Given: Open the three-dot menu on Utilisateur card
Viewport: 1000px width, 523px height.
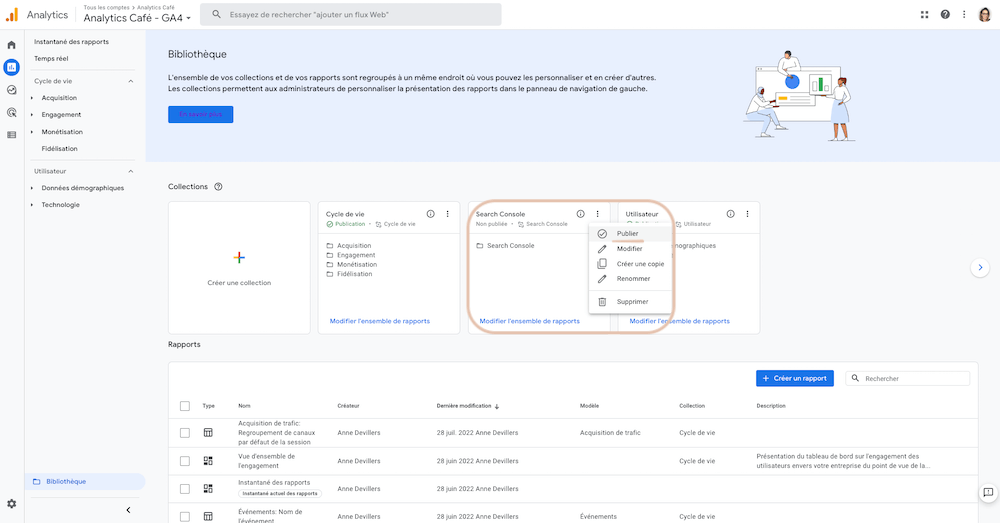Looking at the screenshot, I should (x=747, y=214).
